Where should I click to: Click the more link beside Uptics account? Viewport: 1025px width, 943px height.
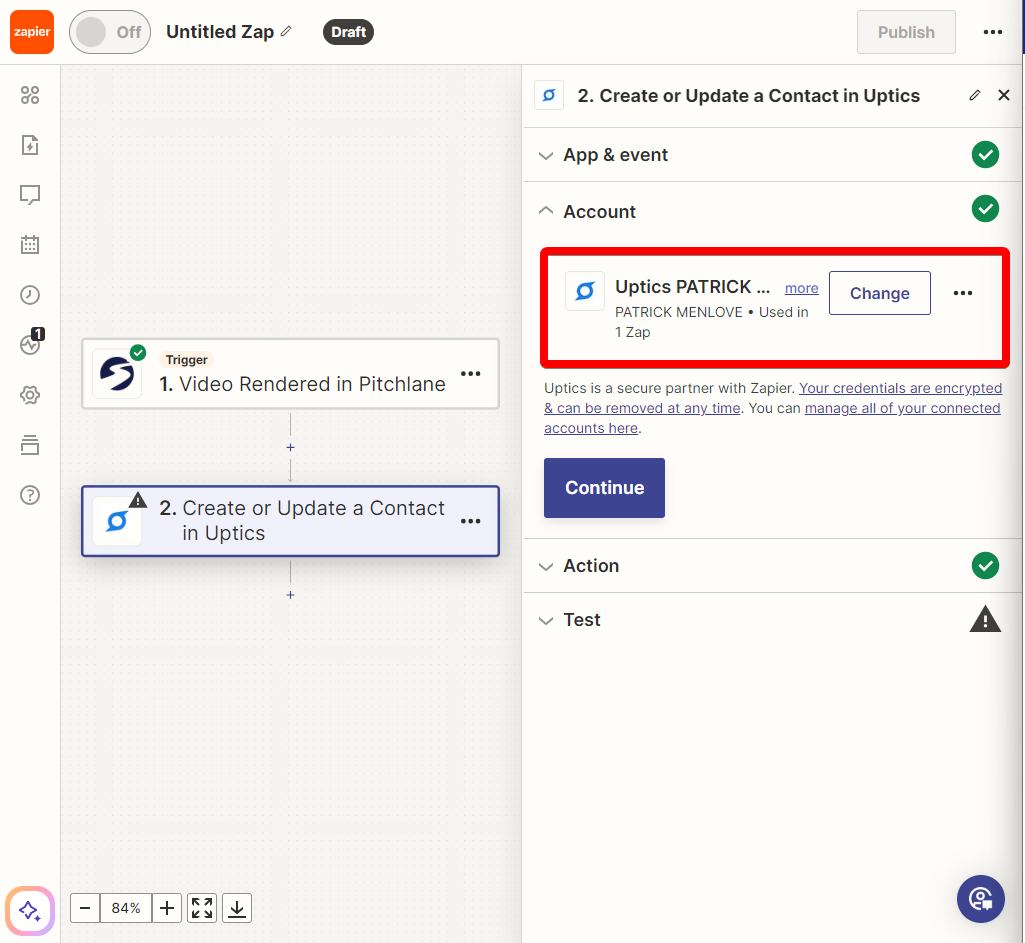point(801,288)
